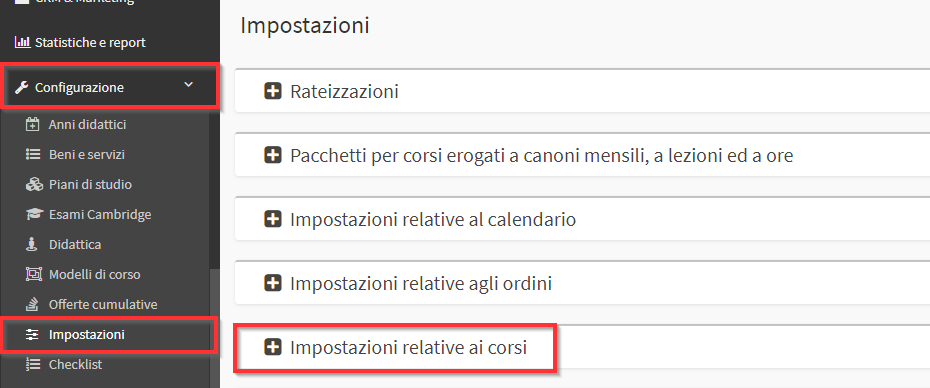The width and height of the screenshot is (930, 388).
Task: Click the Configurazione wrench icon
Action: (x=22, y=88)
